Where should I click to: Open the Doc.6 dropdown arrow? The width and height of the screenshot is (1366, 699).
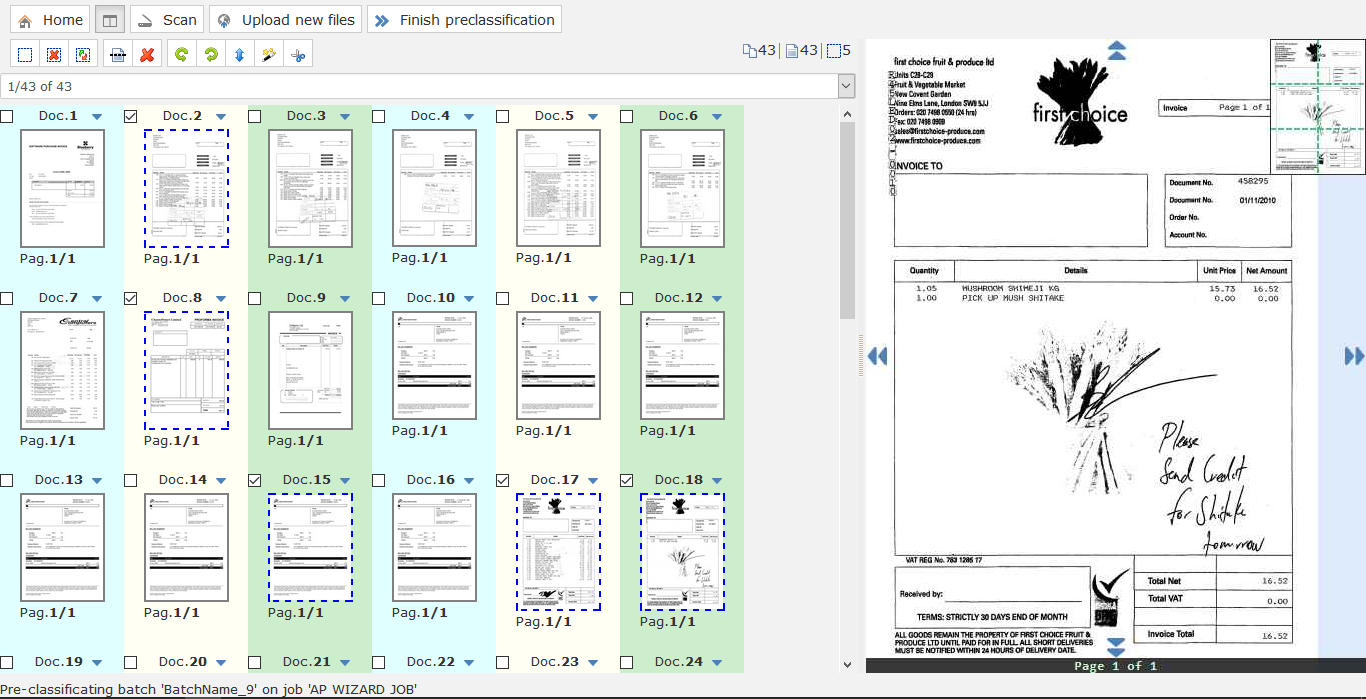(717, 117)
